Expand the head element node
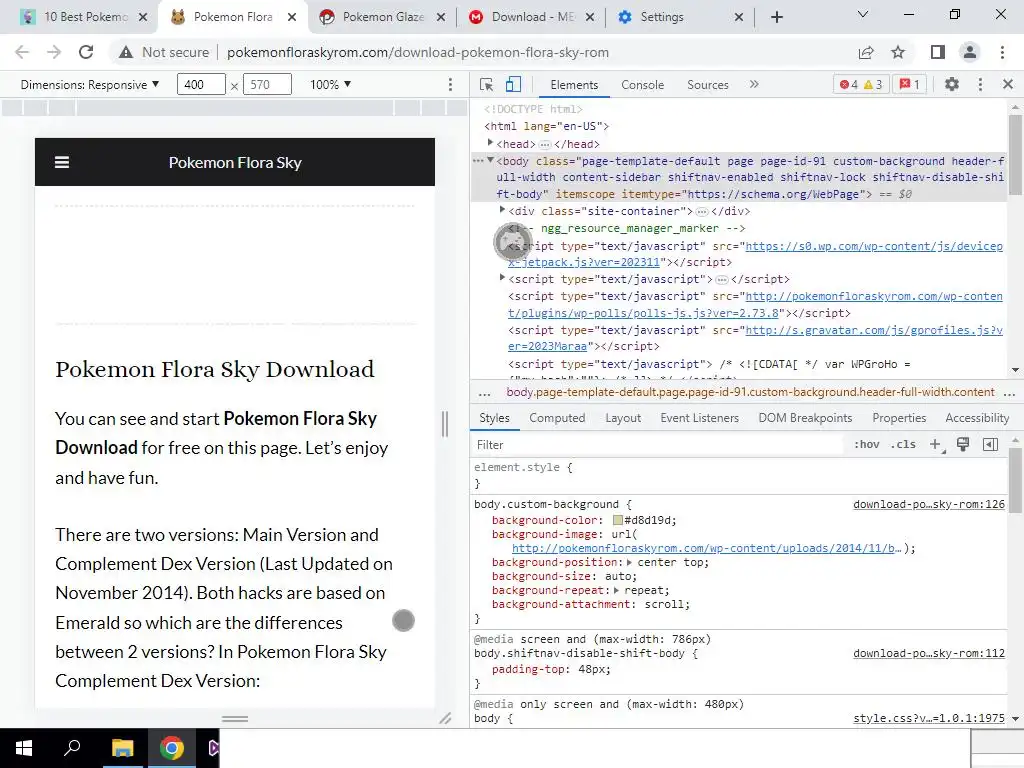Image resolution: width=1024 pixels, height=768 pixels. (x=490, y=143)
